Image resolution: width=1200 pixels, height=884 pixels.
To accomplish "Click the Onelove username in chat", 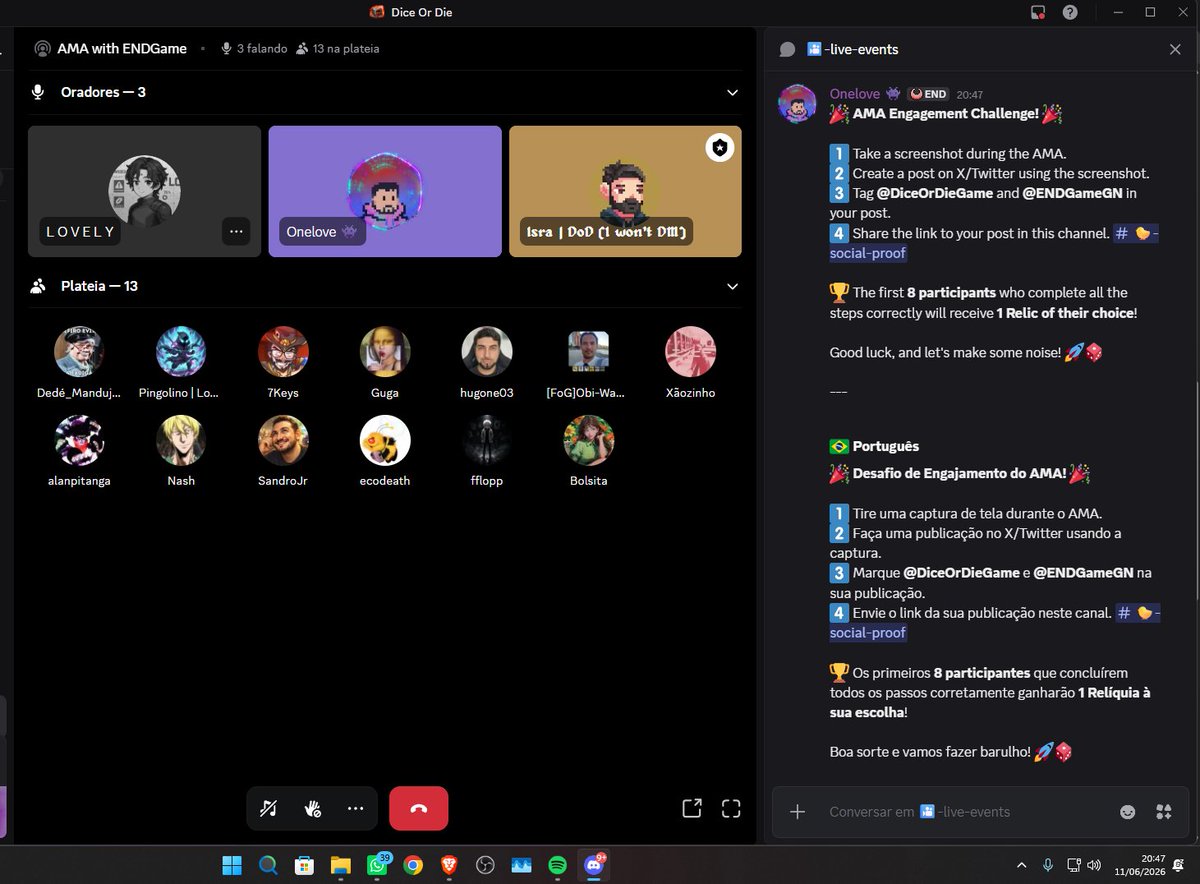I will pyautogui.click(x=856, y=94).
